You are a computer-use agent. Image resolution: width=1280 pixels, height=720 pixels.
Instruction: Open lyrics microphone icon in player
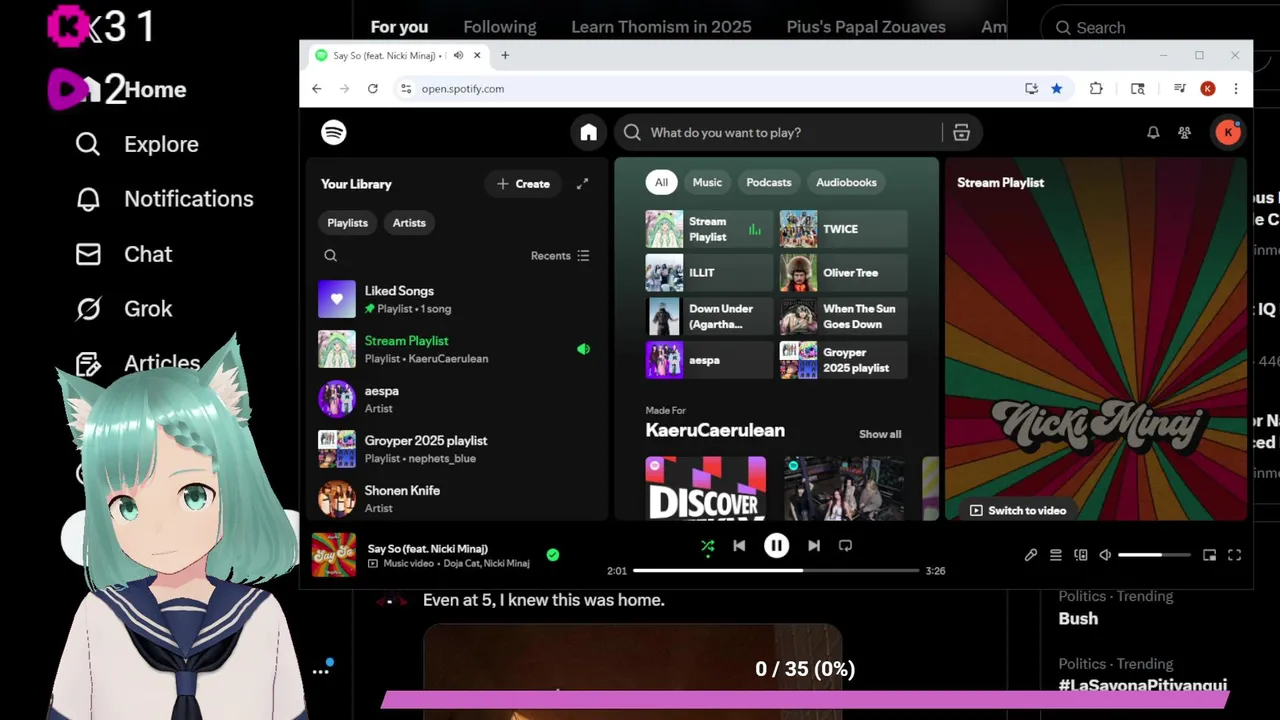(x=1031, y=555)
